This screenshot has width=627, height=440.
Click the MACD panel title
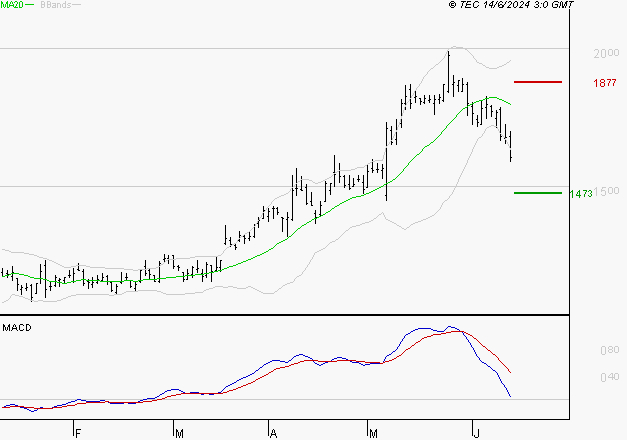17,328
